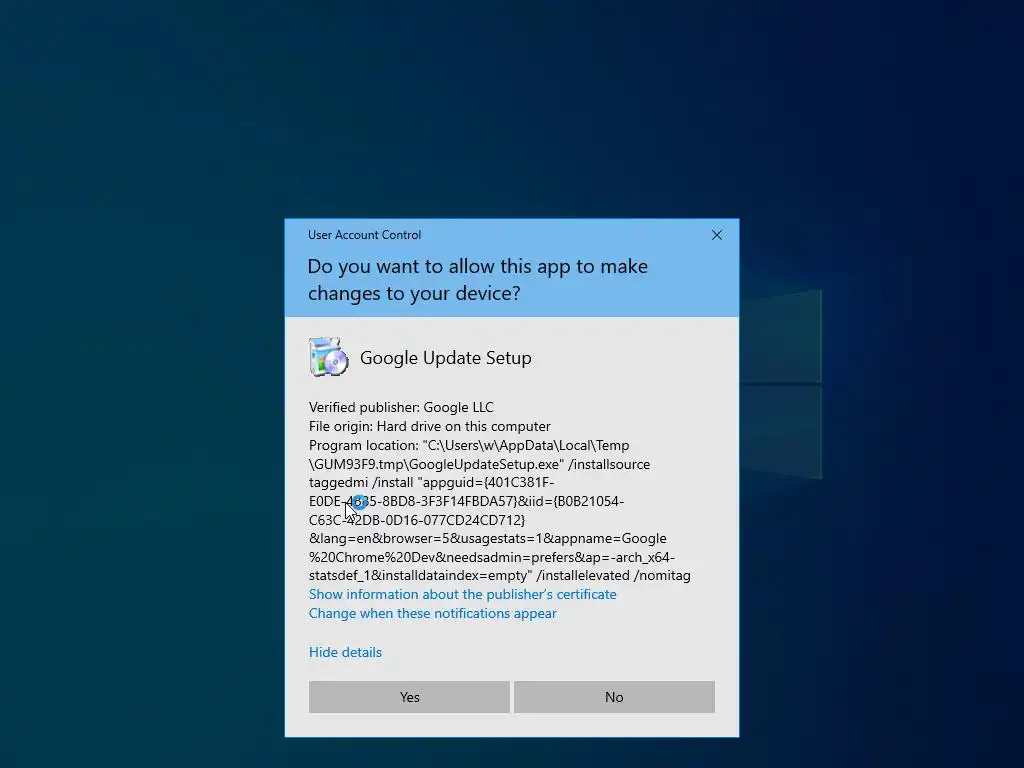This screenshot has width=1024, height=768.
Task: Click the taggedmi /install appguid line
Action: pos(432,483)
